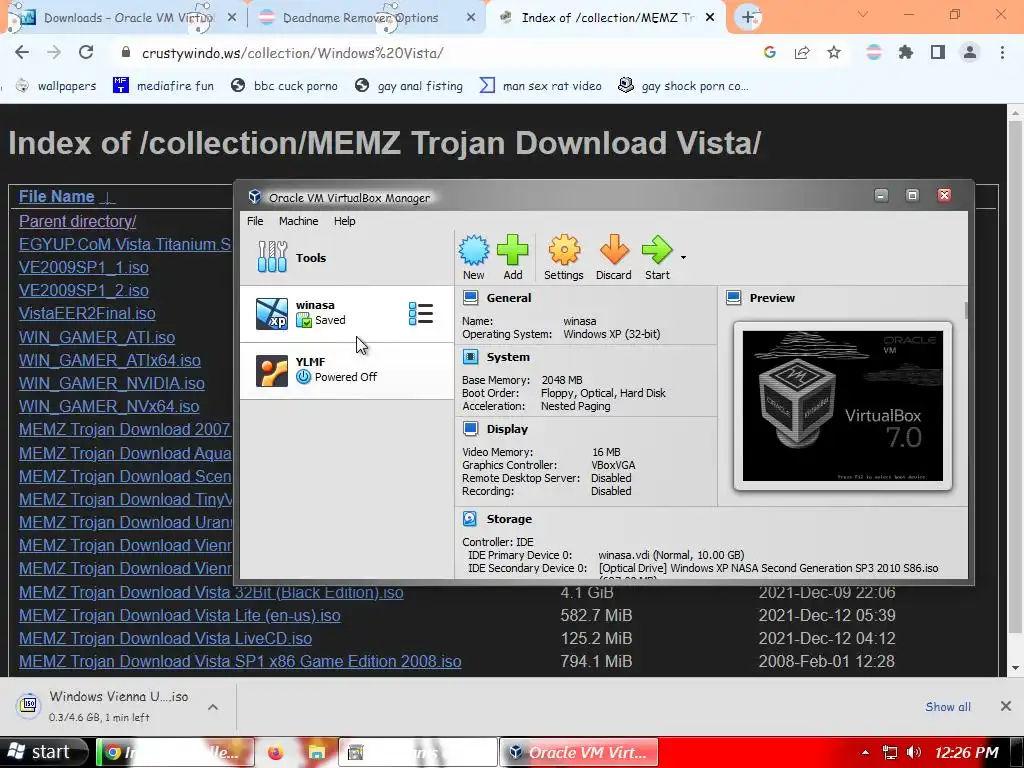Go back in browser history
Viewport: 1024px width, 768px height.
[x=22, y=52]
